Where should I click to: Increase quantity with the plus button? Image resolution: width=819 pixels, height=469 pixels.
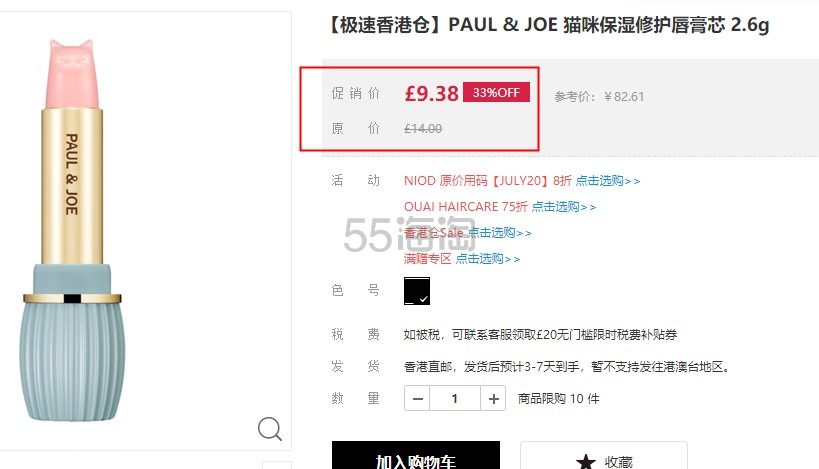pyautogui.click(x=493, y=398)
